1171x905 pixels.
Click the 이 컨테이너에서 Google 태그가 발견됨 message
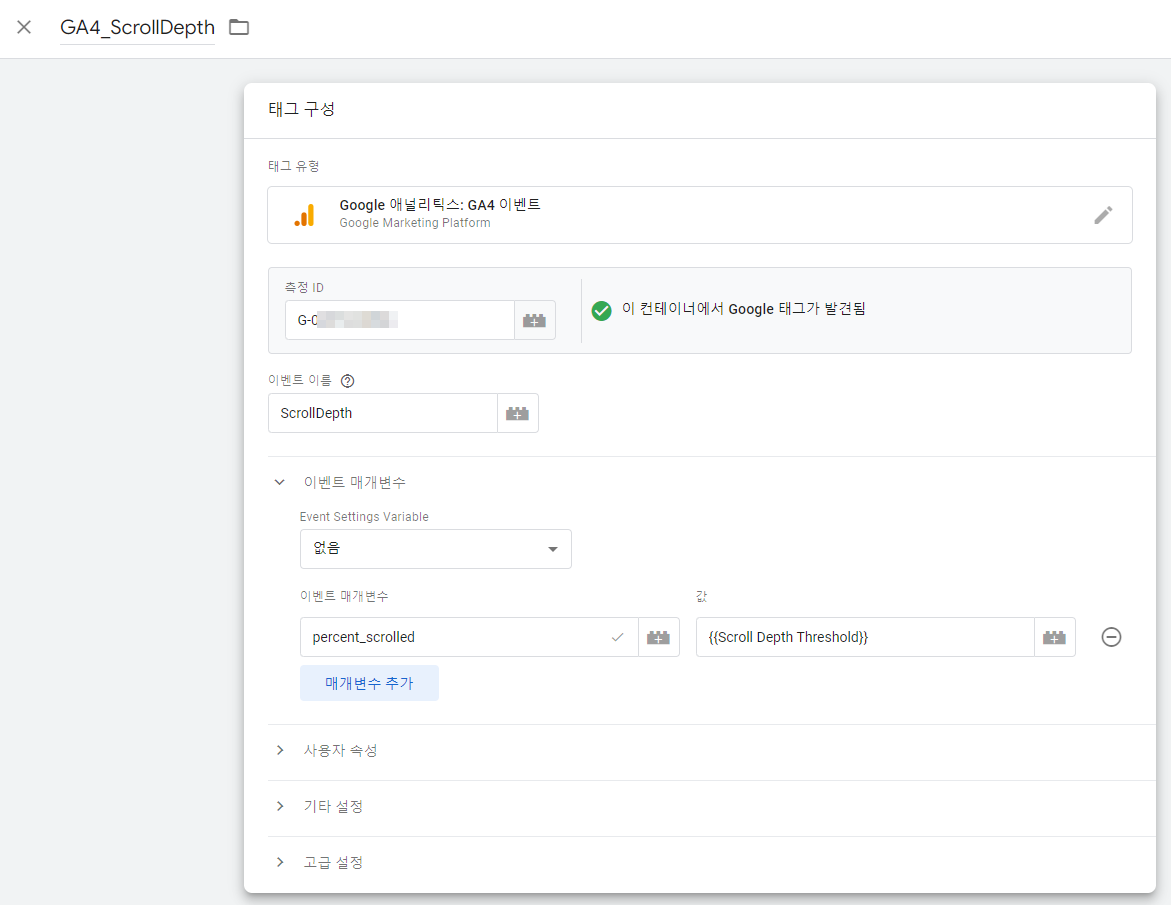click(x=744, y=308)
